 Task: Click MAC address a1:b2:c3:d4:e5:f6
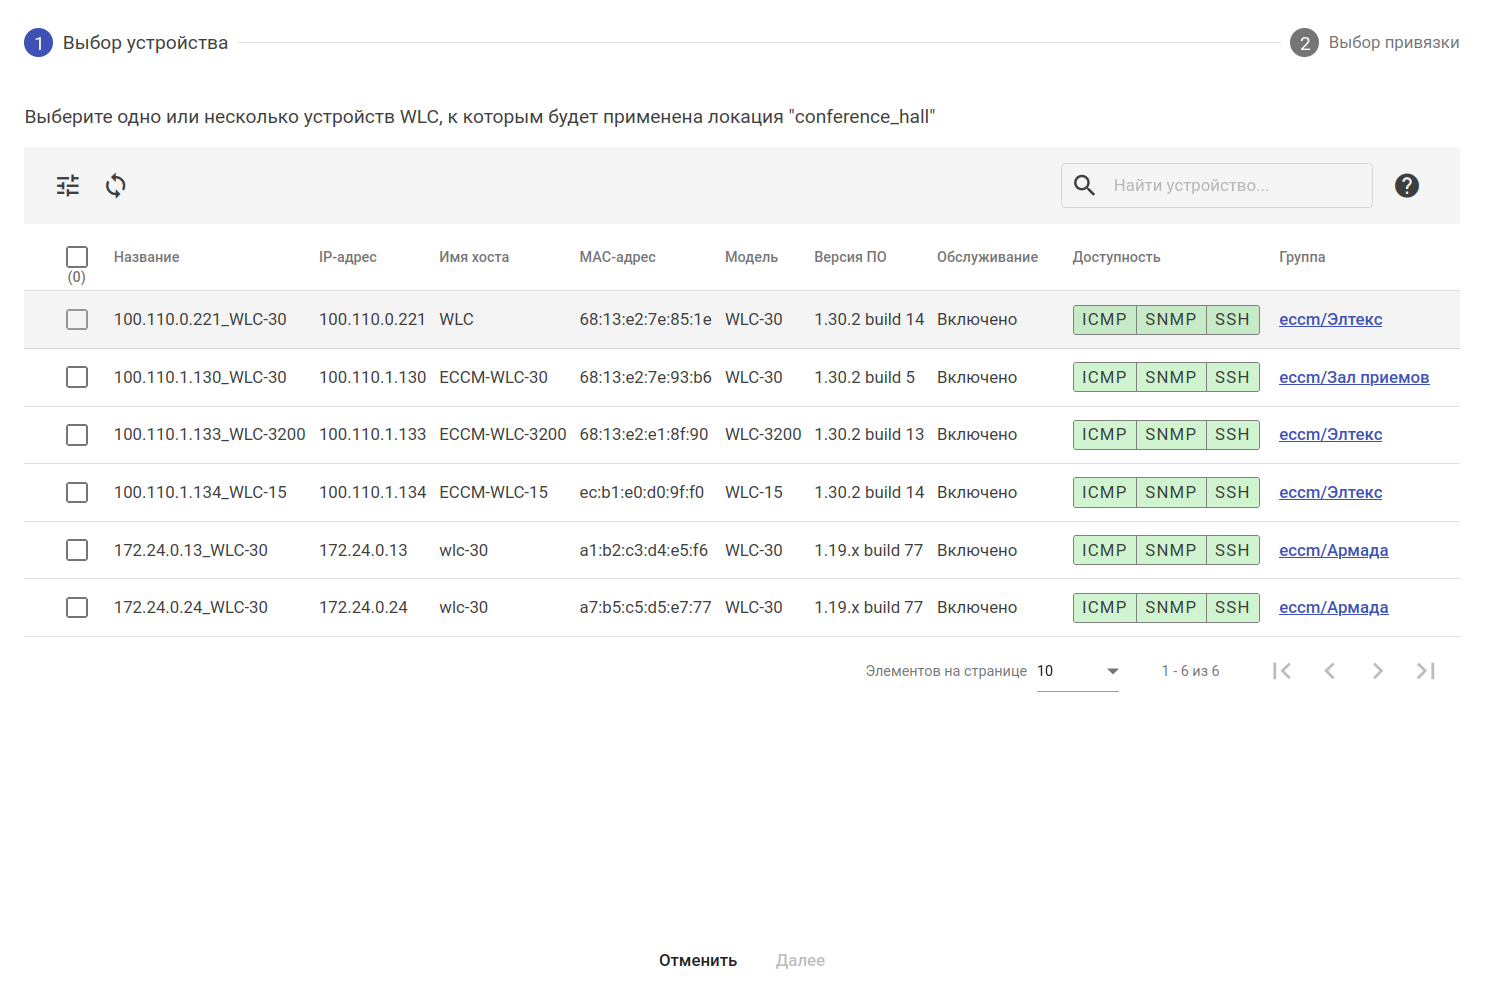tap(644, 551)
